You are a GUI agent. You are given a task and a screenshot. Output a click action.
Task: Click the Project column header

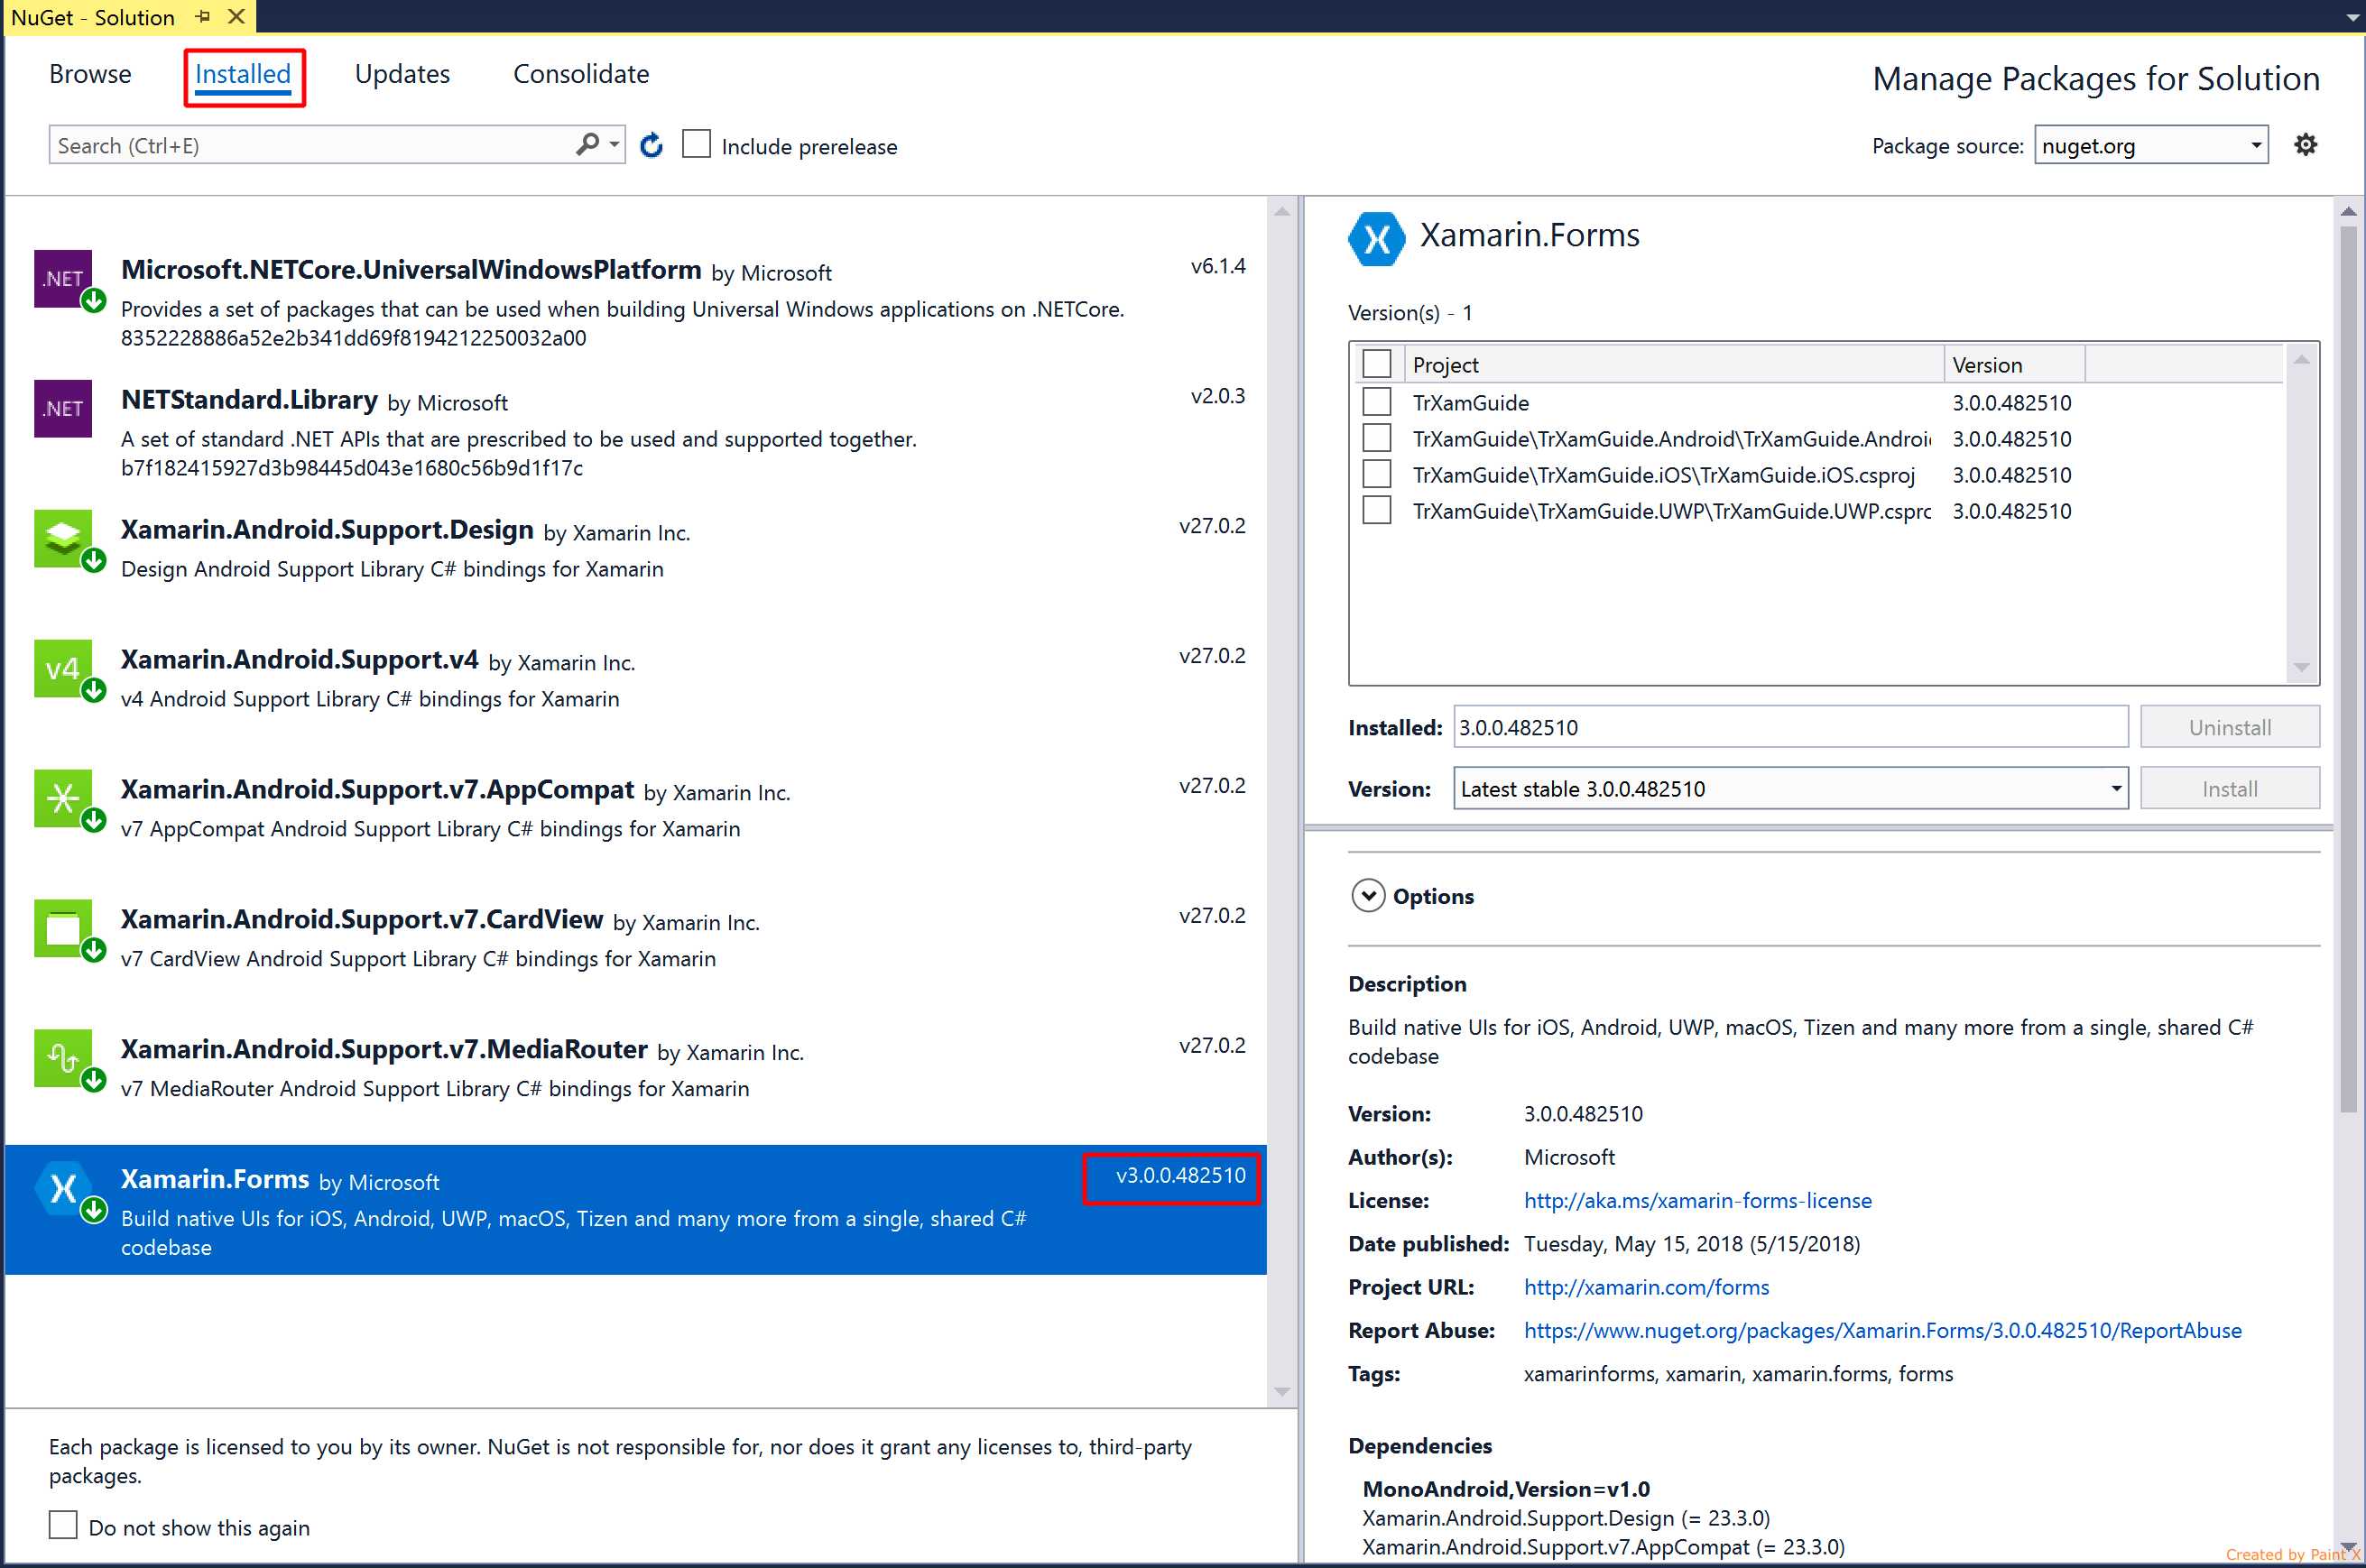[x=1674, y=364]
